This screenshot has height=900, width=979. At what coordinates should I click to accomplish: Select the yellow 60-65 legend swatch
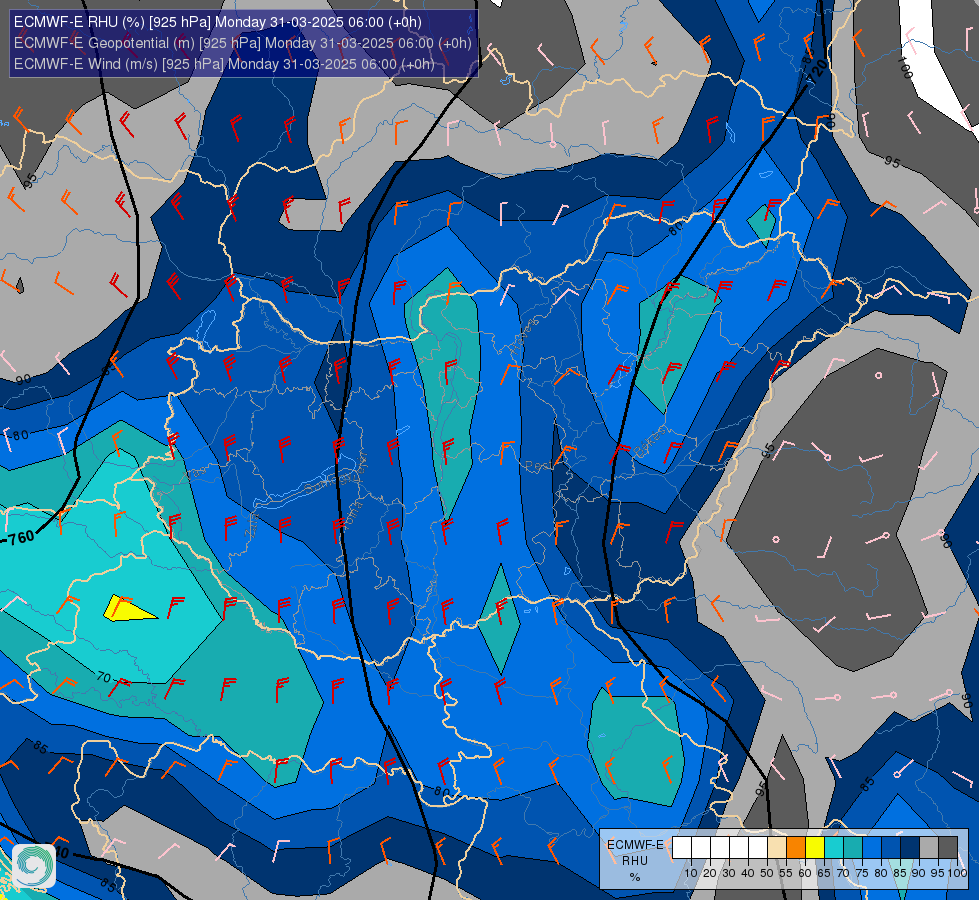click(x=815, y=847)
